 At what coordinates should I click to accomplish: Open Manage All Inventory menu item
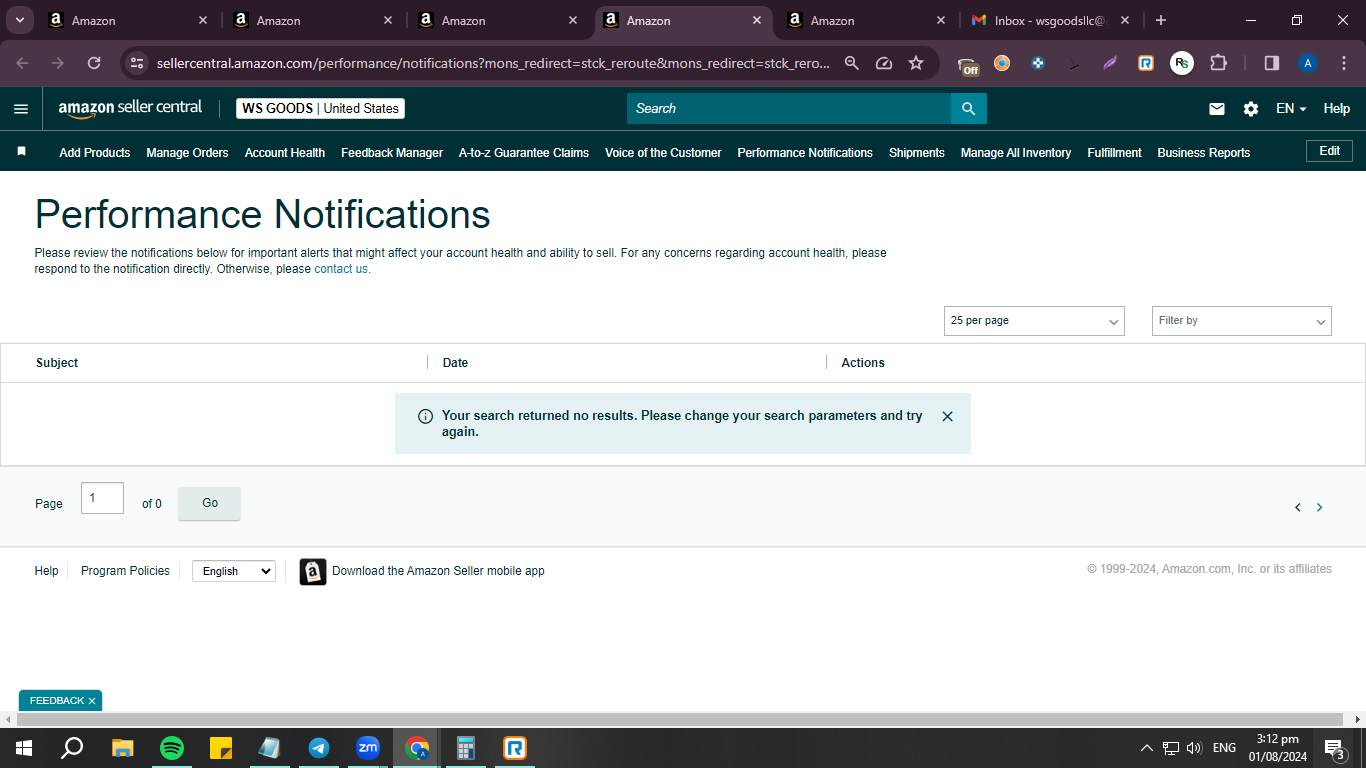(x=1016, y=153)
